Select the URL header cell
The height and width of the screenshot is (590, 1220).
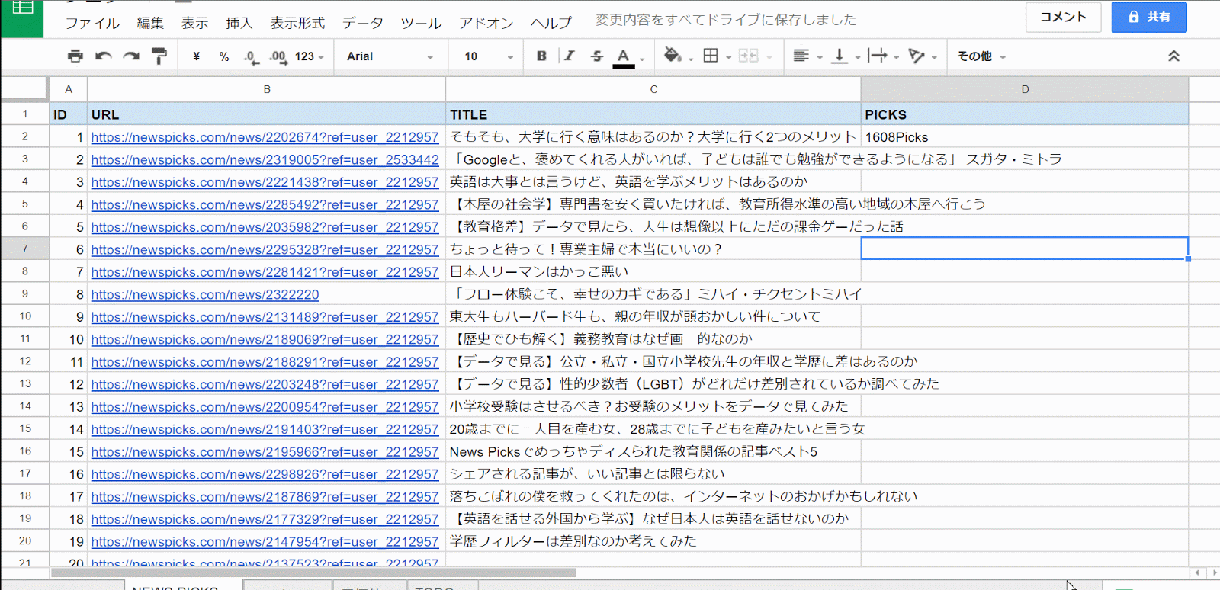267,115
